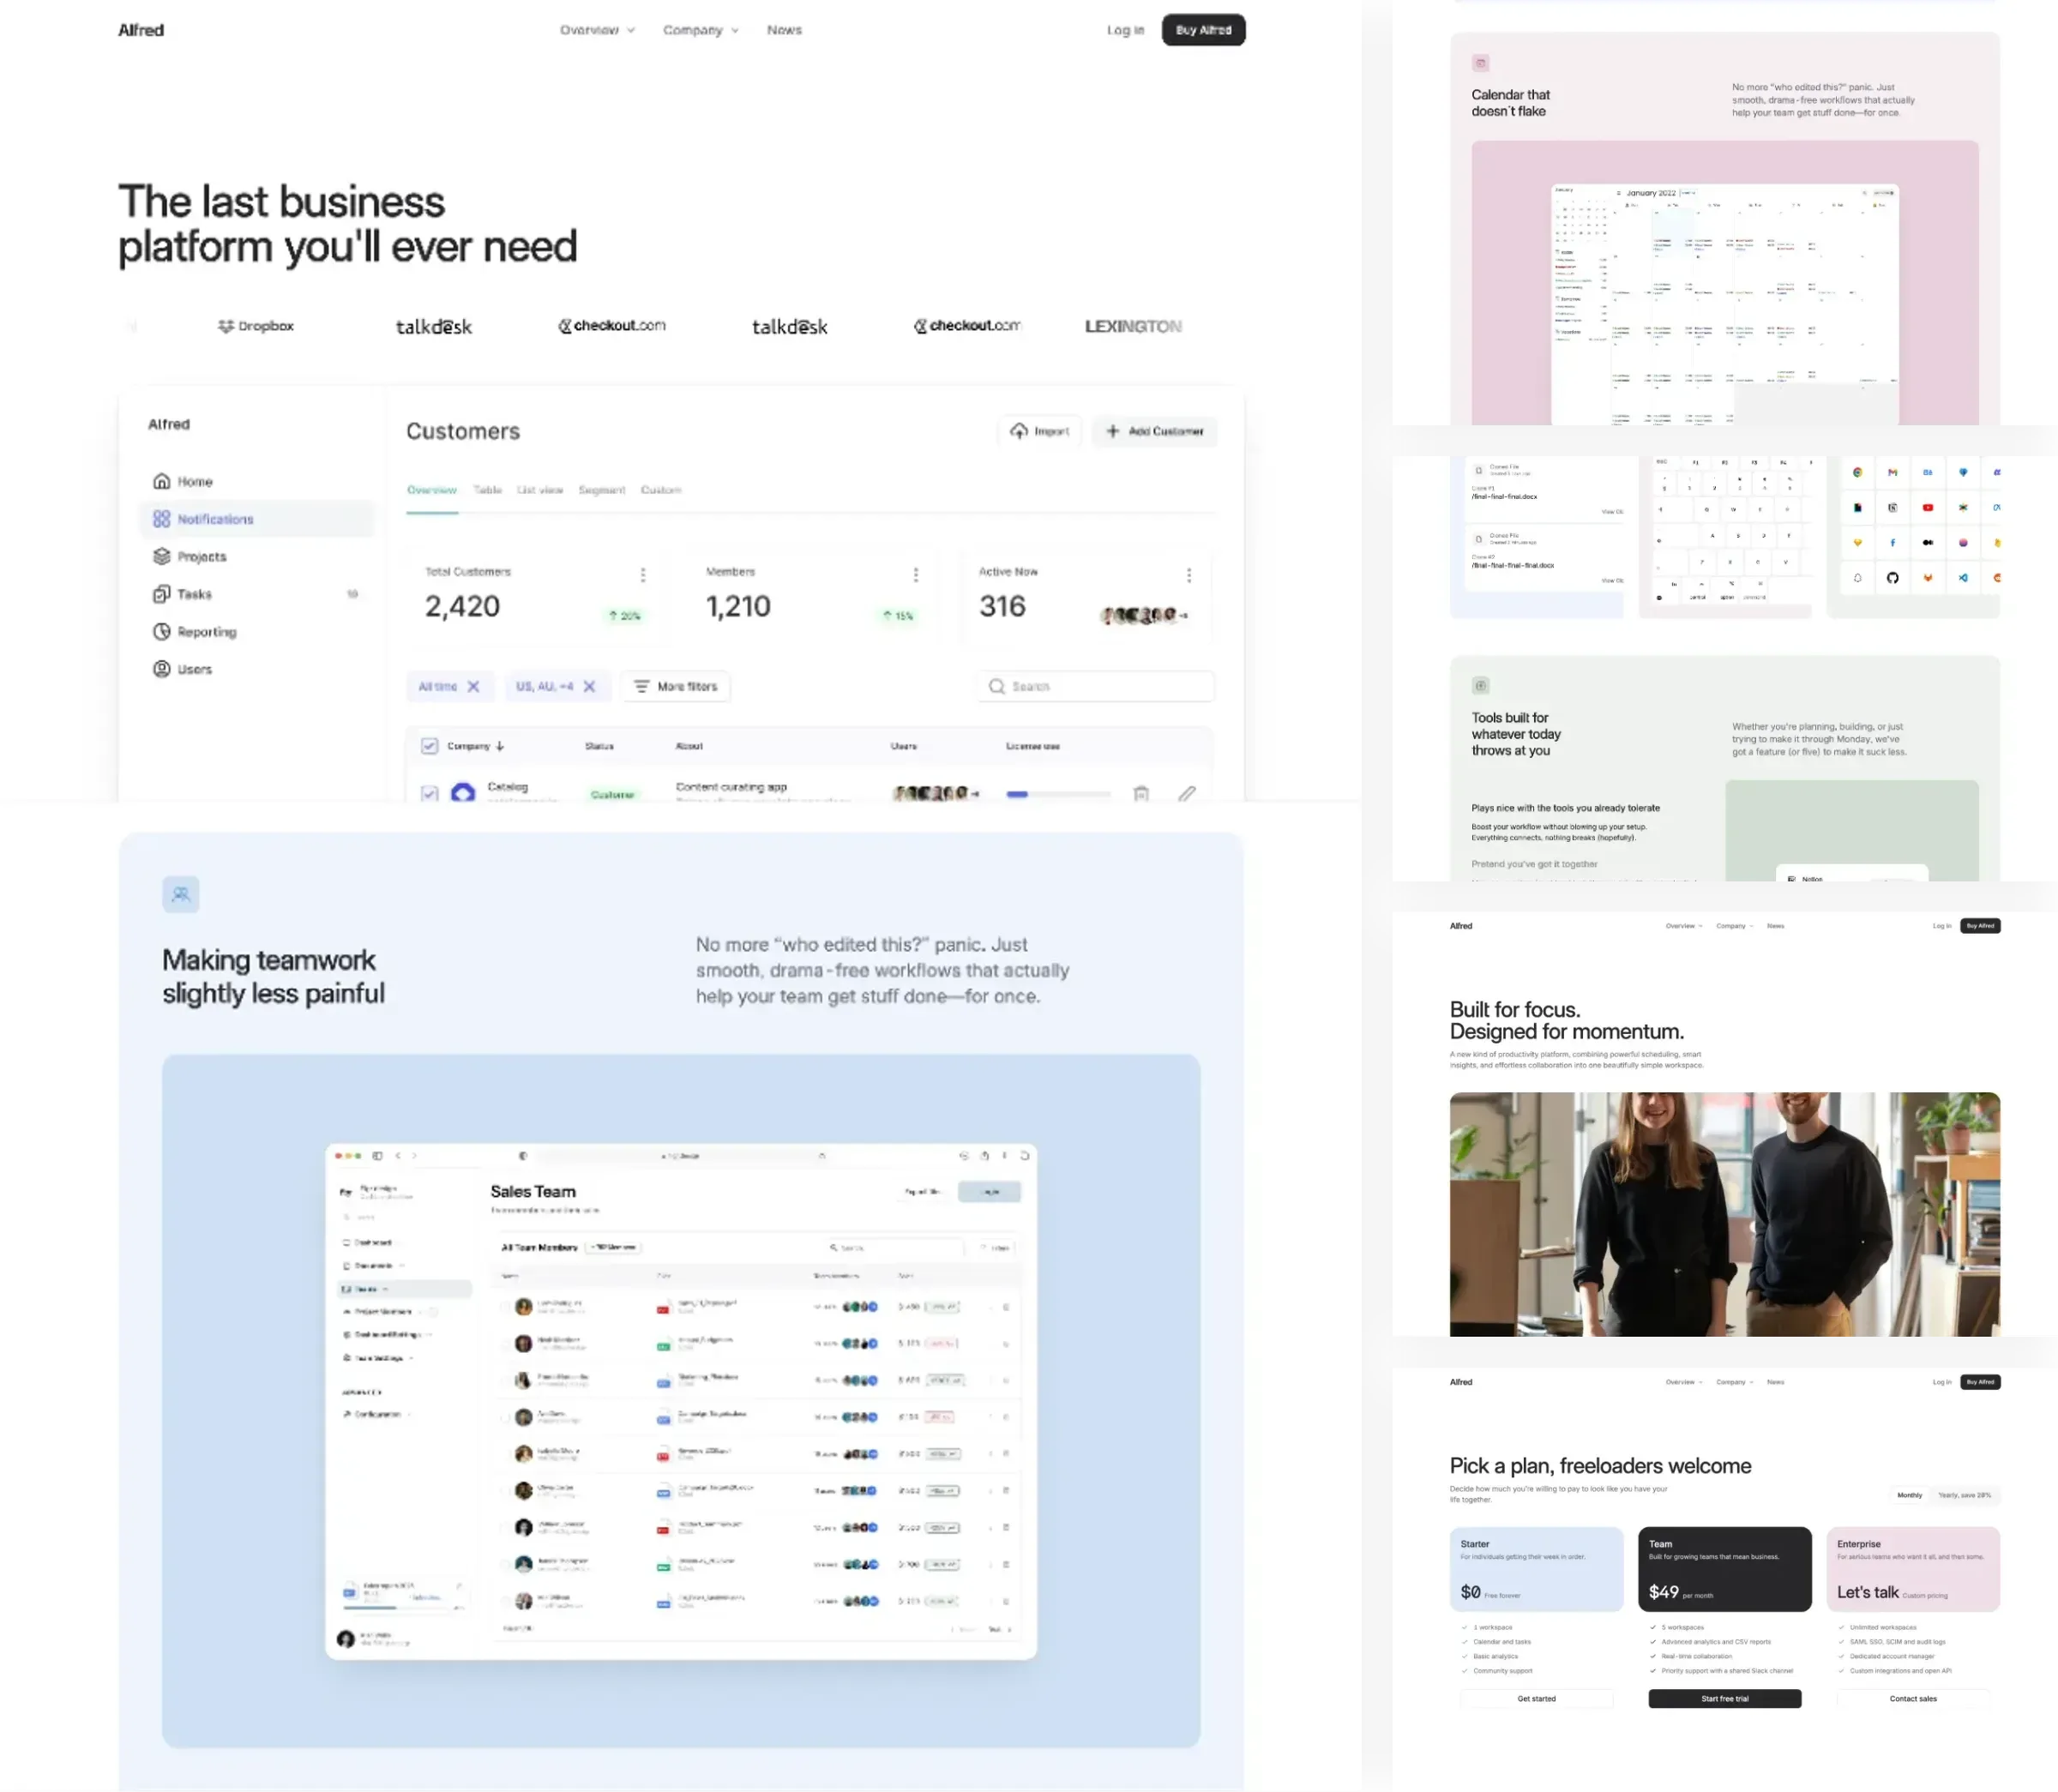This screenshot has height=1792, width=2058.
Task: Click the Catalog licence use progress bar
Action: pos(1058,794)
